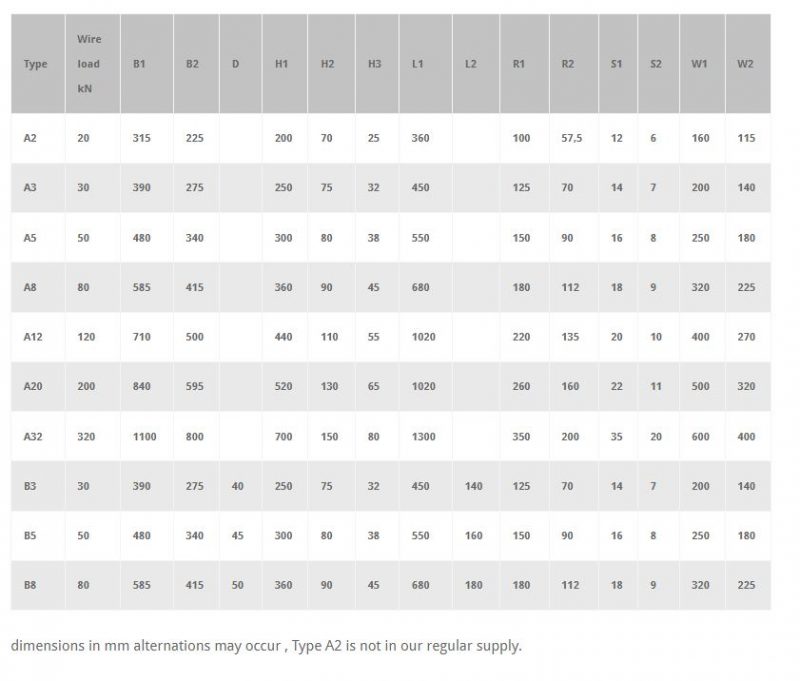Select the W1 value 600

[700, 437]
